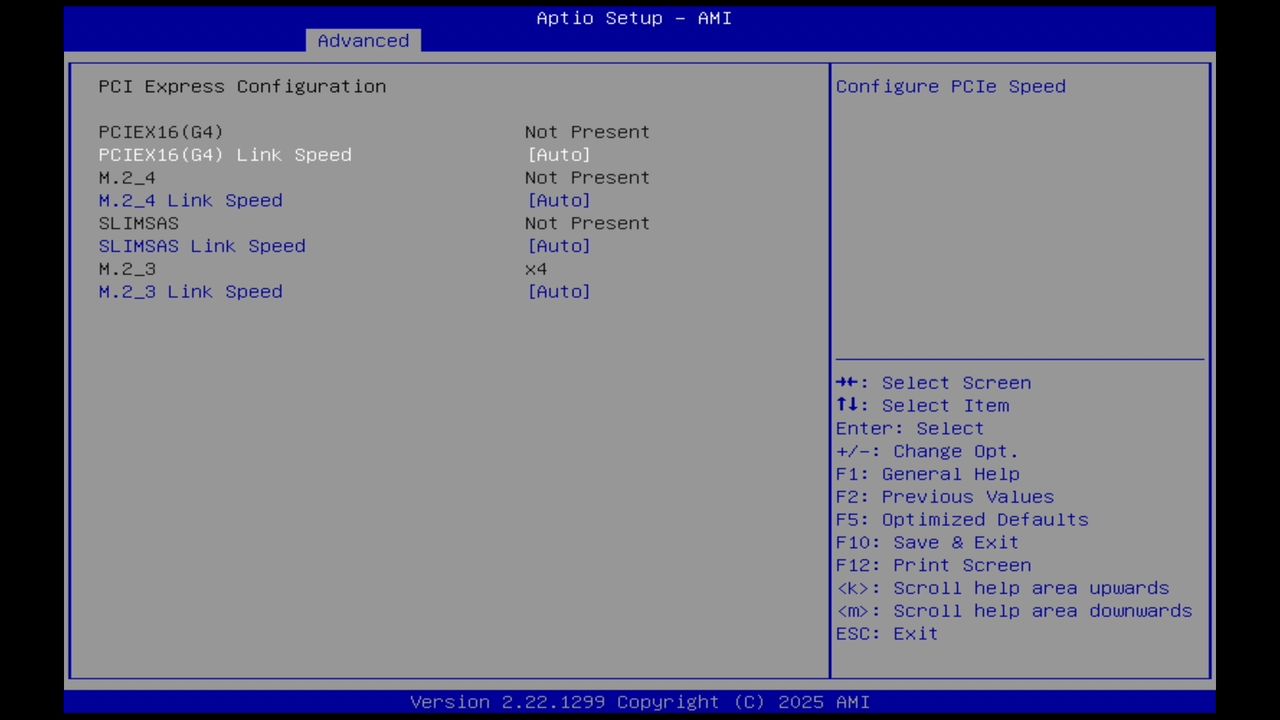Viewport: 1280px width, 720px height.
Task: Click the Aptio Setup title bar
Action: pyautogui.click(x=633, y=18)
